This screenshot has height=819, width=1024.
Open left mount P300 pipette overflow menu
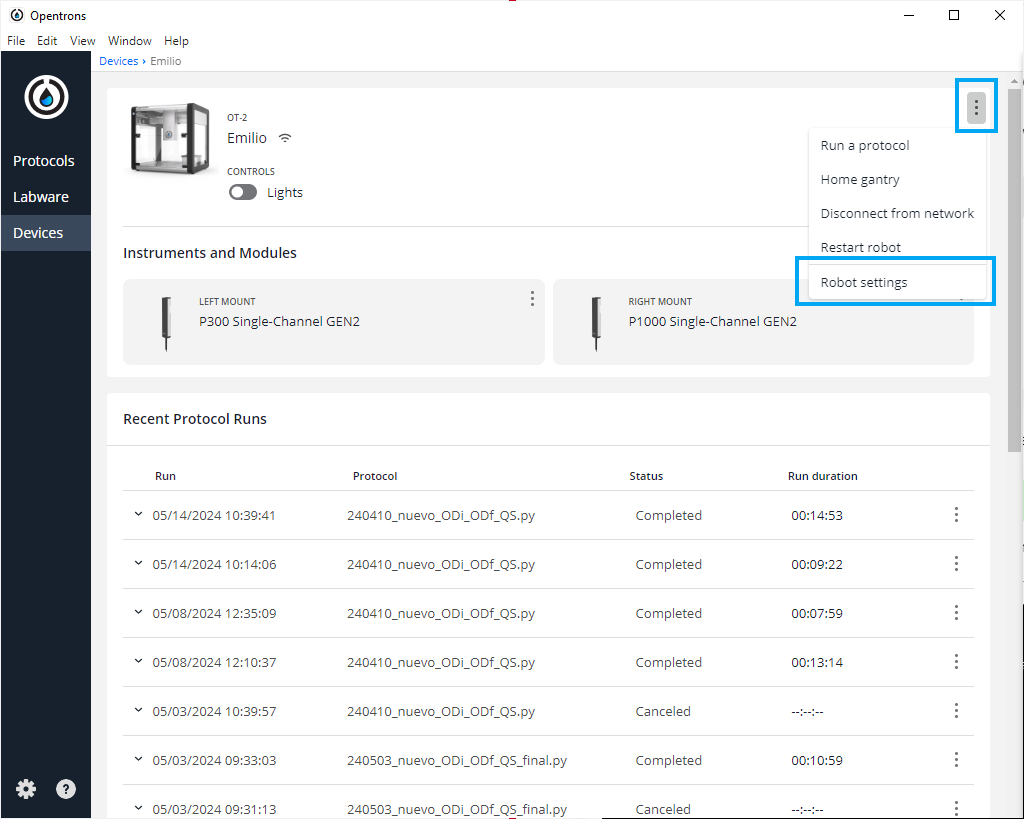tap(532, 298)
